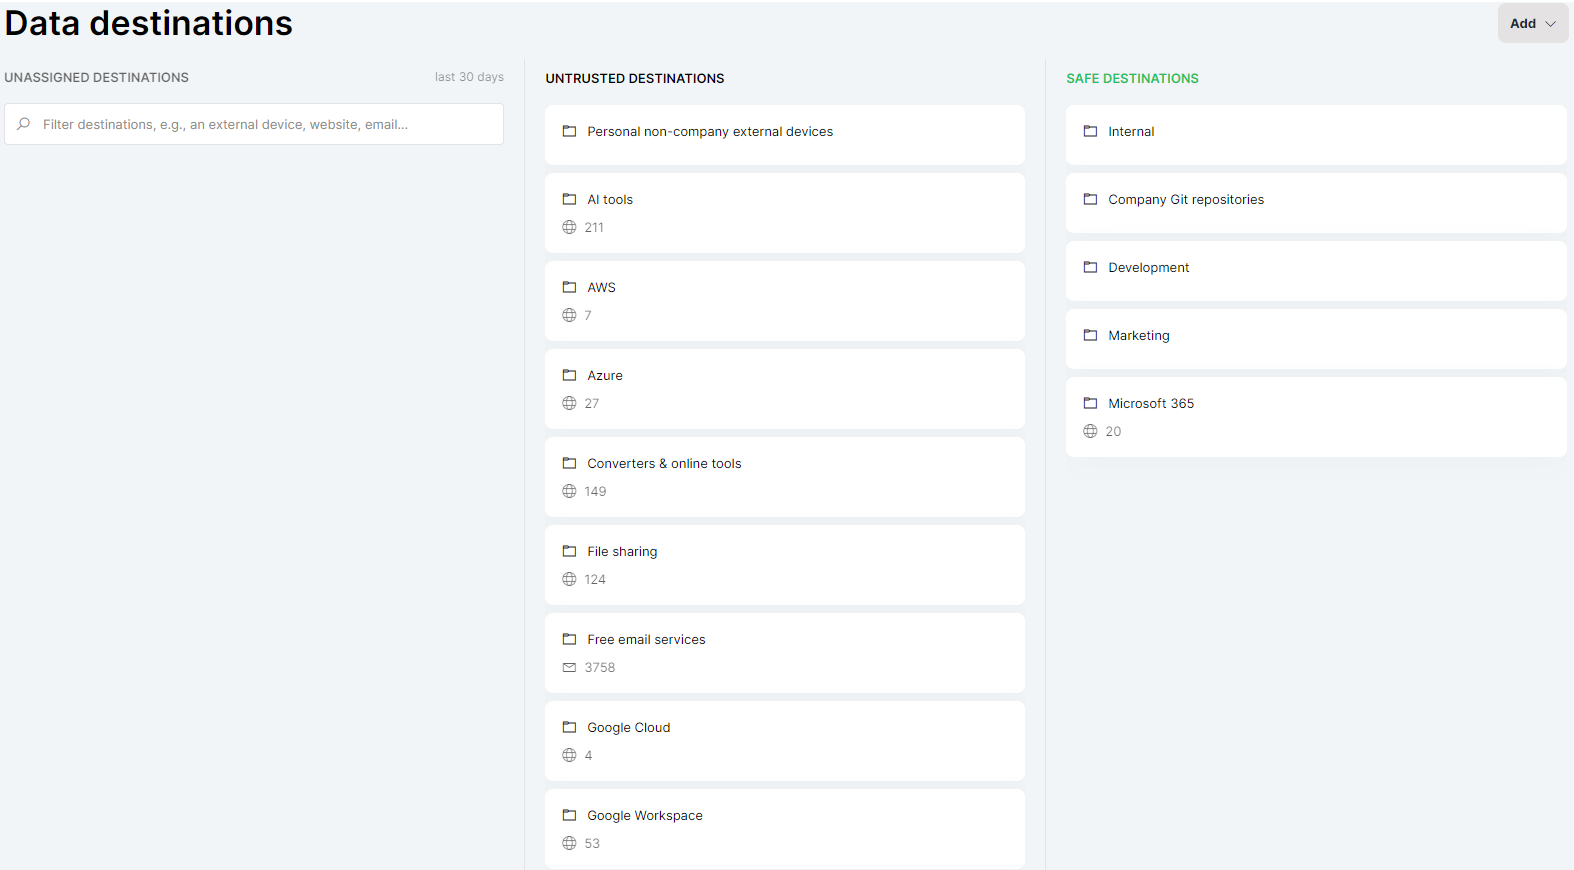This screenshot has width=1574, height=870.
Task: Open the Marketing safe destination
Action: pyautogui.click(x=1316, y=339)
